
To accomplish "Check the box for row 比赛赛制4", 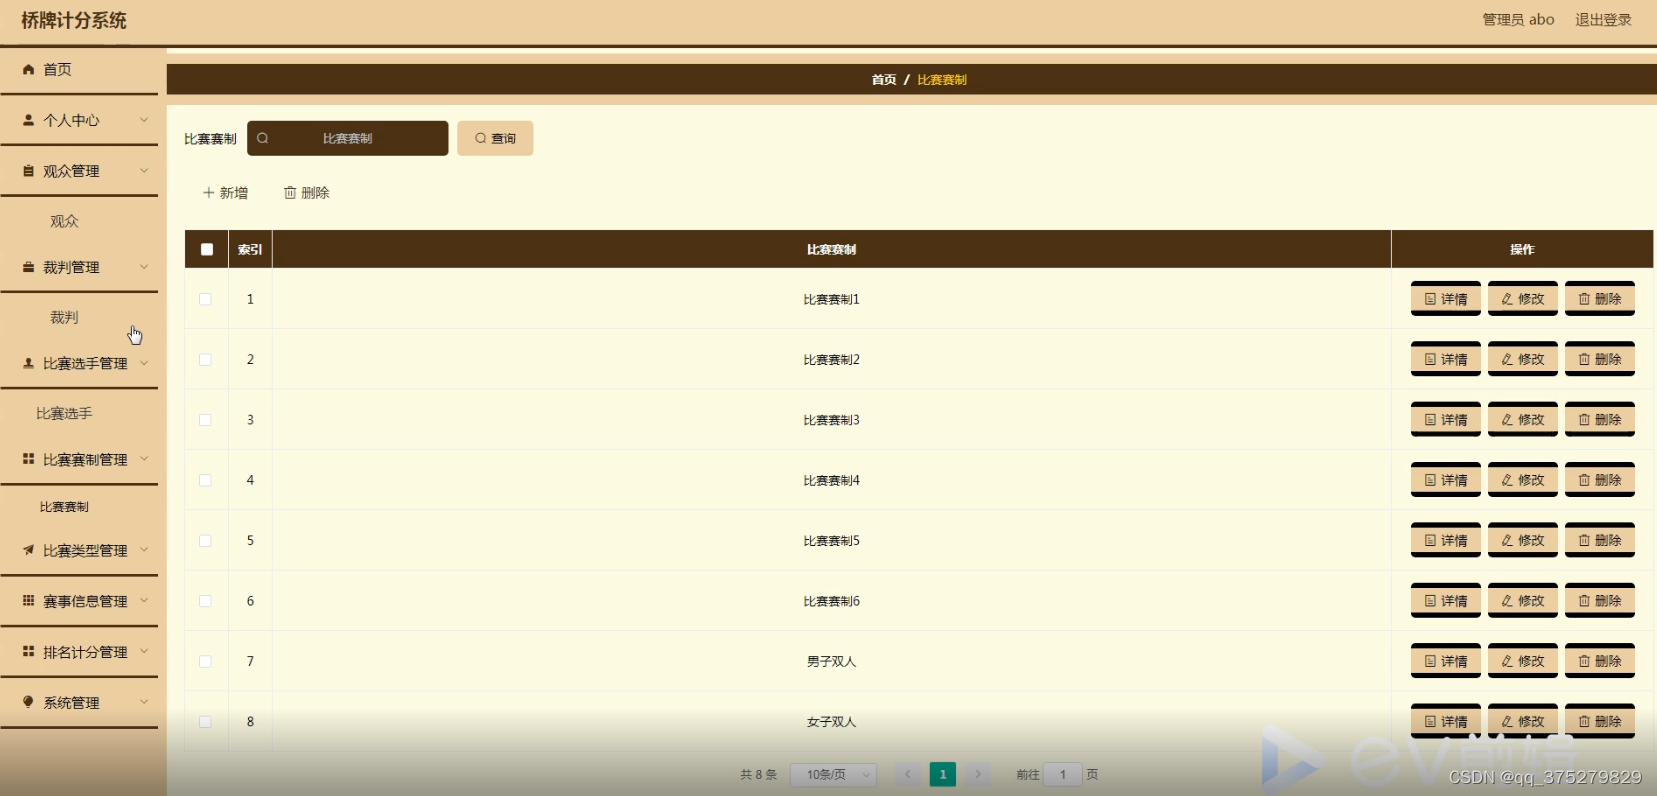I will pyautogui.click(x=205, y=480).
